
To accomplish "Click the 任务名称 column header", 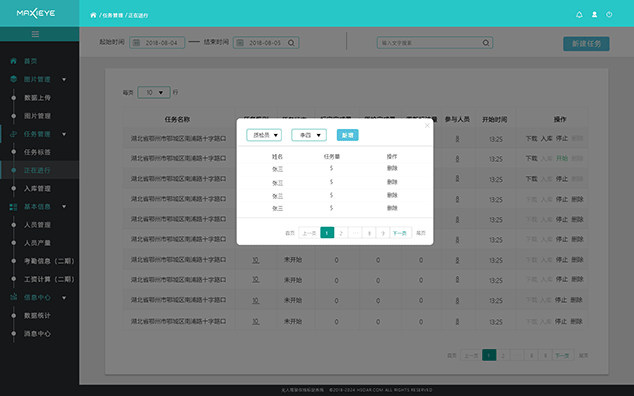I will point(177,119).
